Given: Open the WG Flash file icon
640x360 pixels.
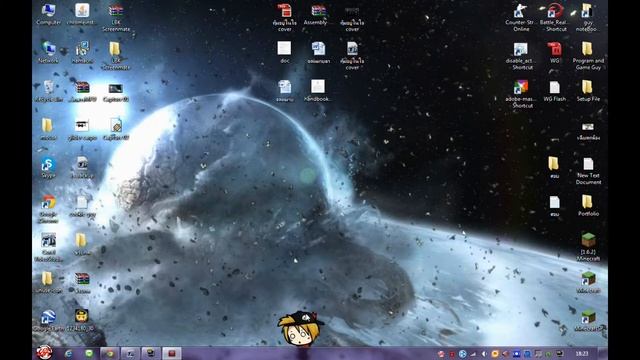Looking at the screenshot, I should [x=555, y=91].
